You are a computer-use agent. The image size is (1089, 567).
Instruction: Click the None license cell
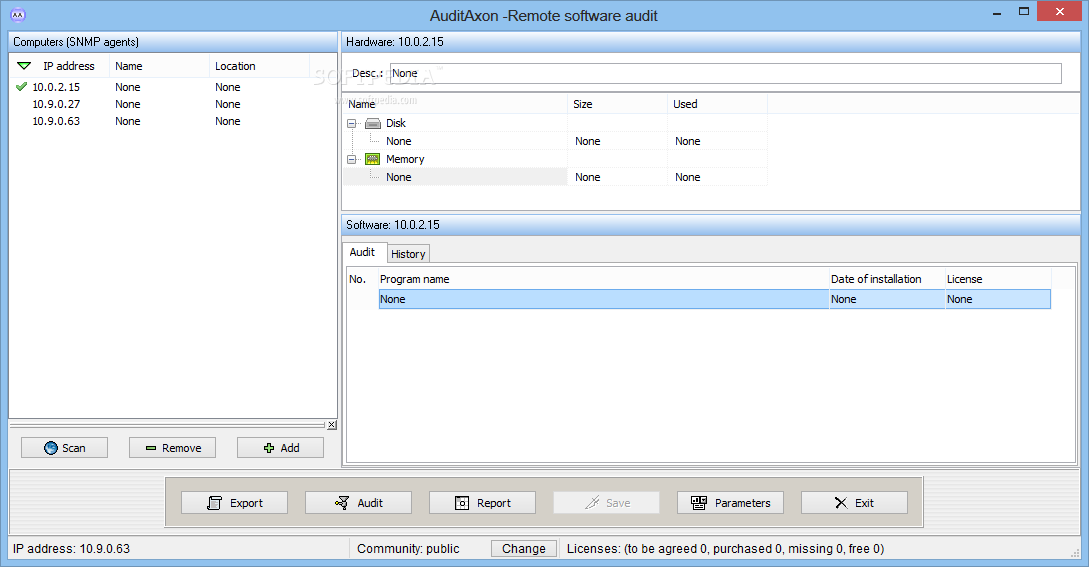[x=998, y=299]
